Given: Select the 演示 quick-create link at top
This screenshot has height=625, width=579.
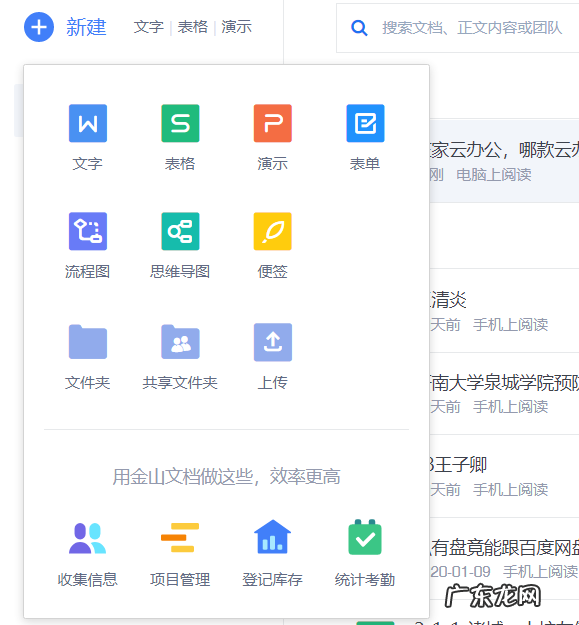Looking at the screenshot, I should 236,27.
